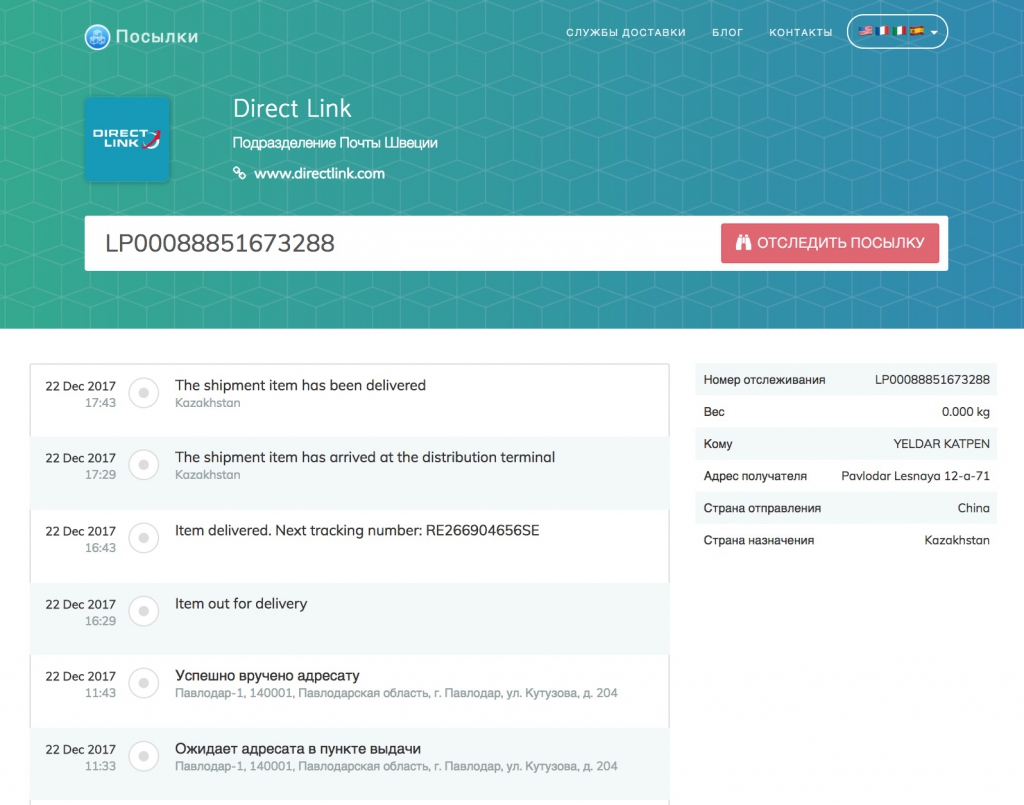Click the 22 Dec 2017 11:33 timestamp

tap(80, 757)
